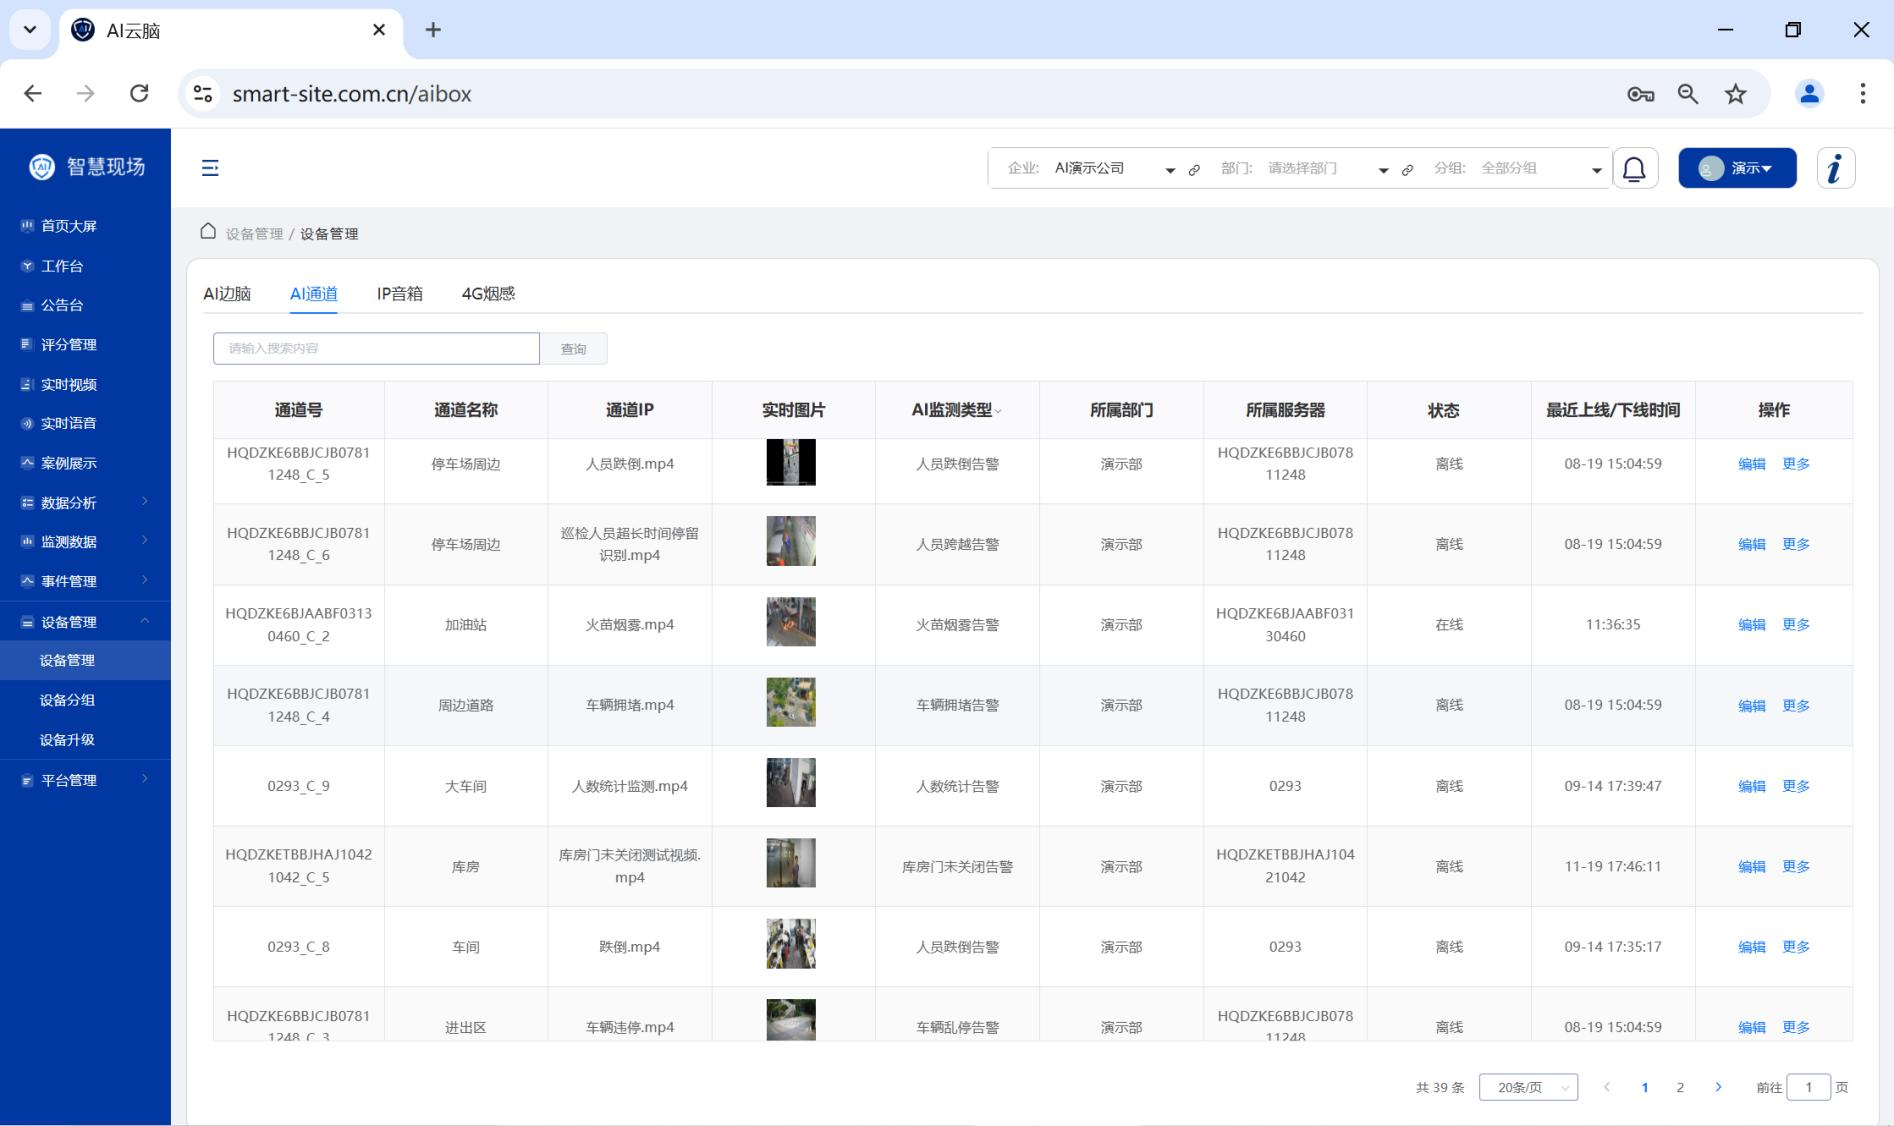Click the browser address bar URL
This screenshot has height=1126, width=1894.
pos(352,94)
